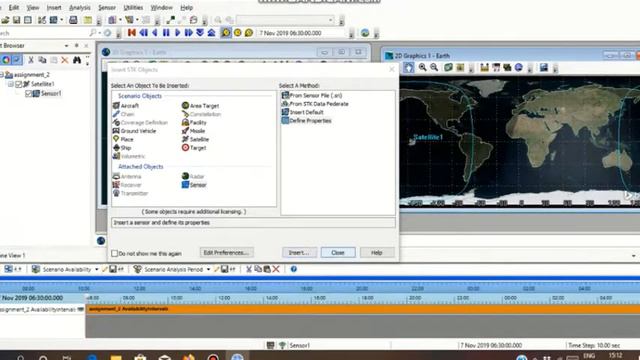
Task: Open the empty combo box in the top toolbar
Action: (x=285, y=20)
